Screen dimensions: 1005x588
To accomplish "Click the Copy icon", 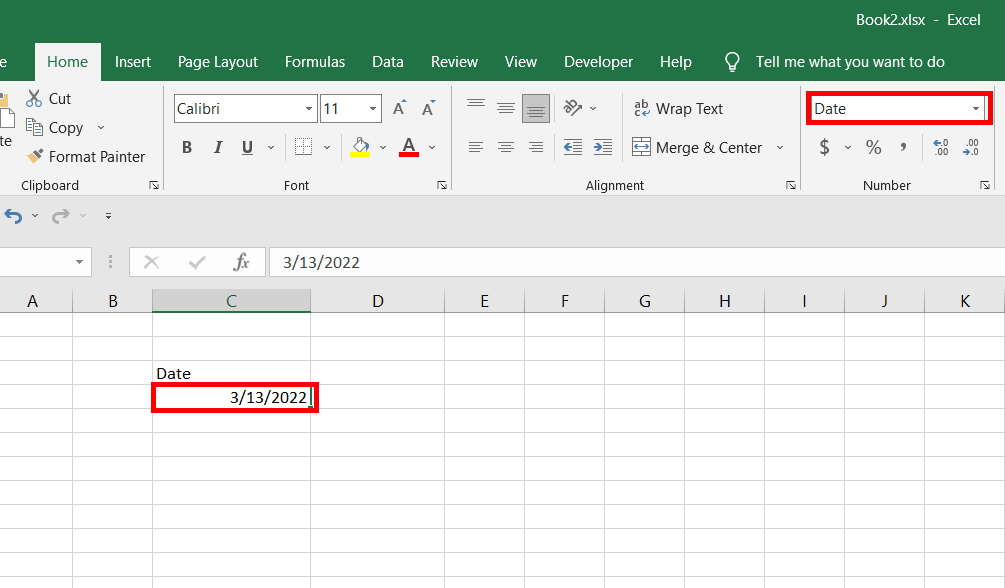I will 34,126.
